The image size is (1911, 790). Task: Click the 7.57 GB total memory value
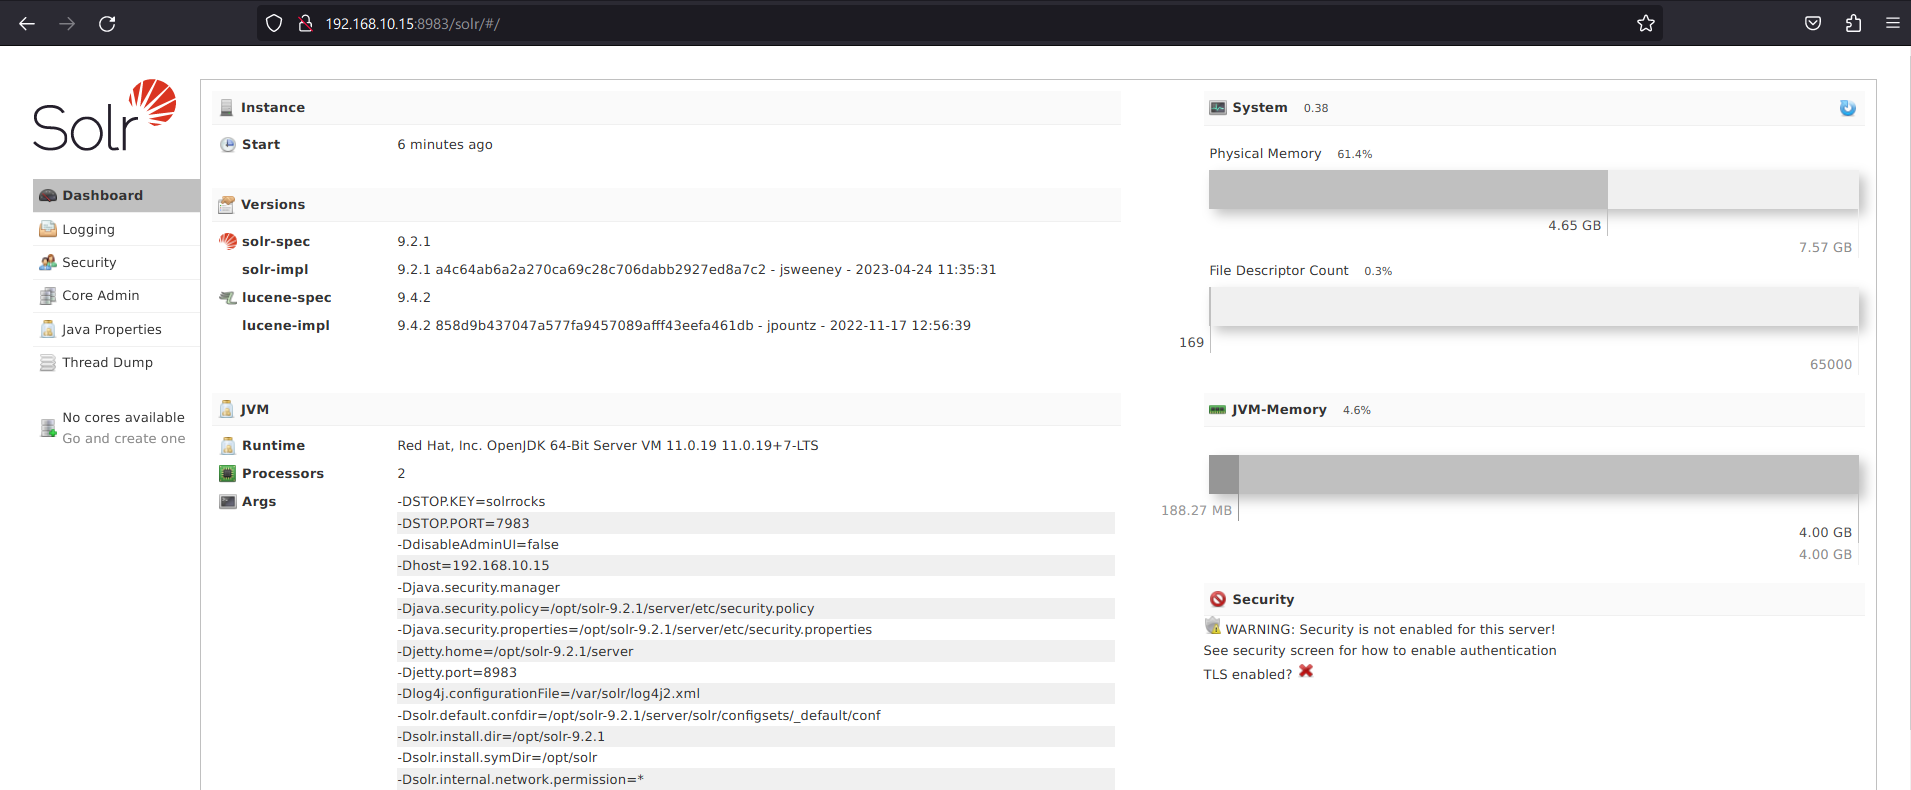[x=1825, y=247]
